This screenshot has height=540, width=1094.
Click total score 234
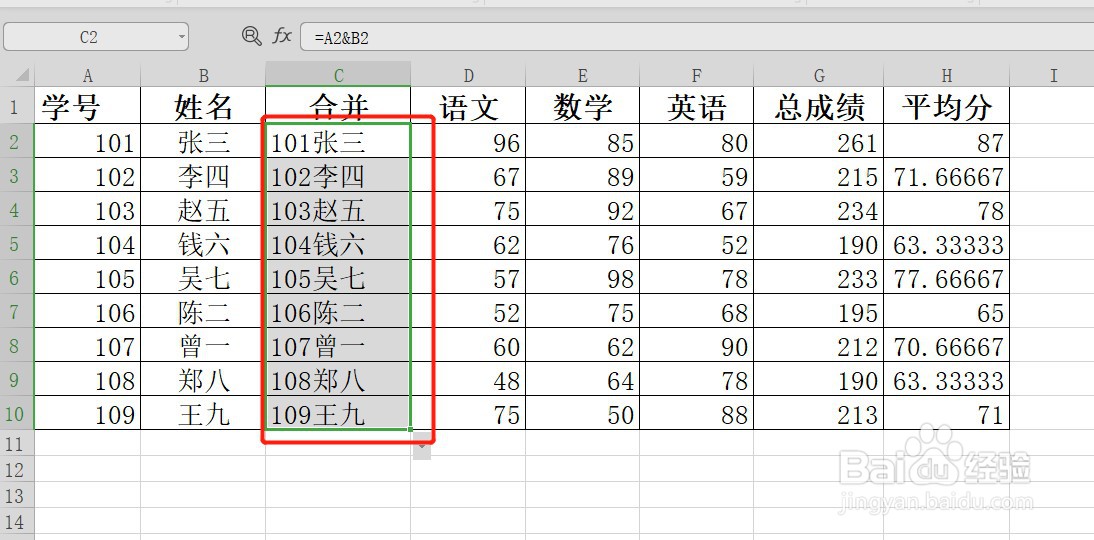[x=818, y=210]
